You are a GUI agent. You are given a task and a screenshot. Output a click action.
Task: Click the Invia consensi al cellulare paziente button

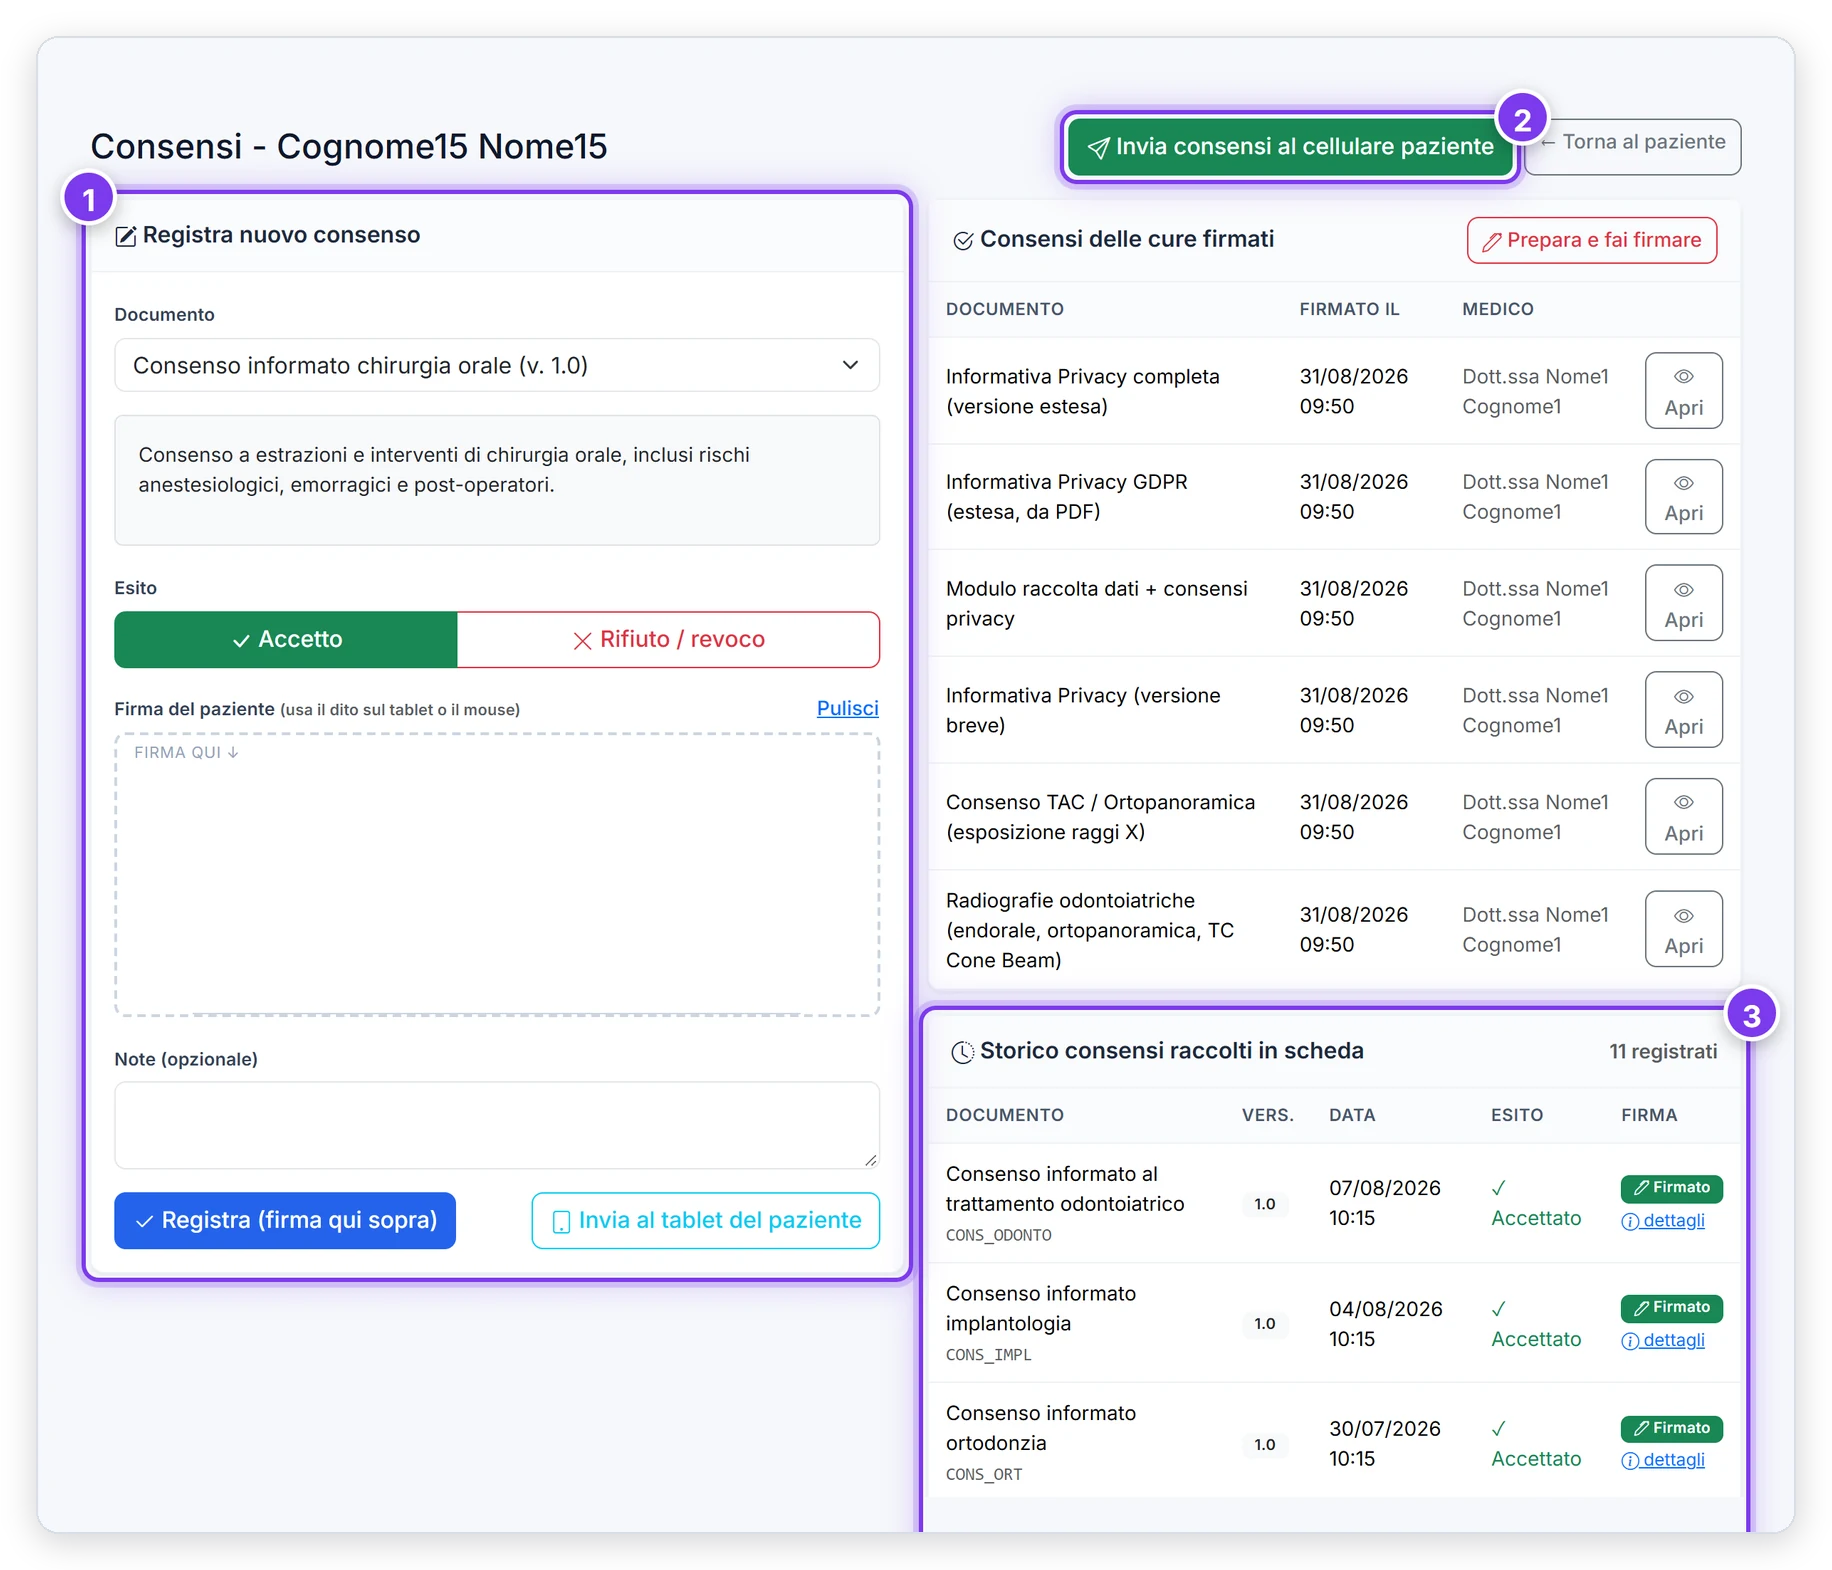coord(1290,147)
